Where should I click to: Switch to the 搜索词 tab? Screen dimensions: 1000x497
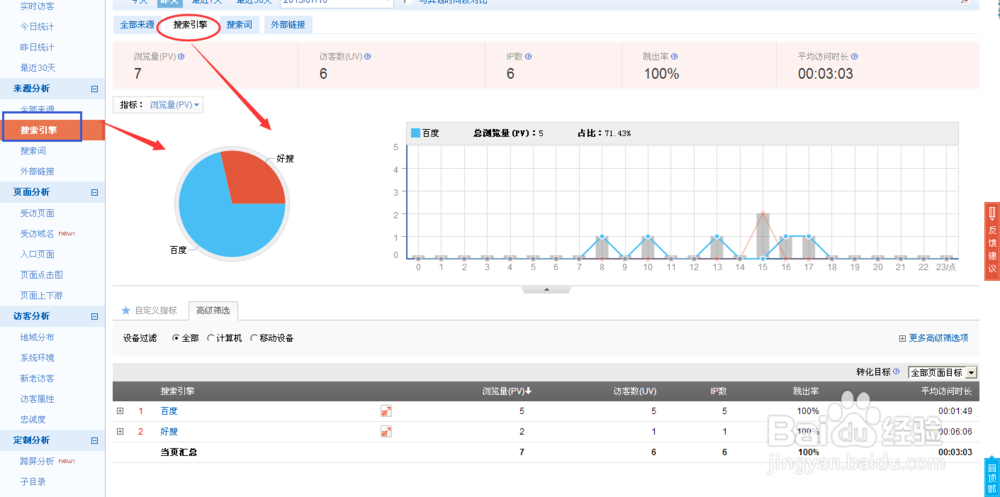point(239,26)
